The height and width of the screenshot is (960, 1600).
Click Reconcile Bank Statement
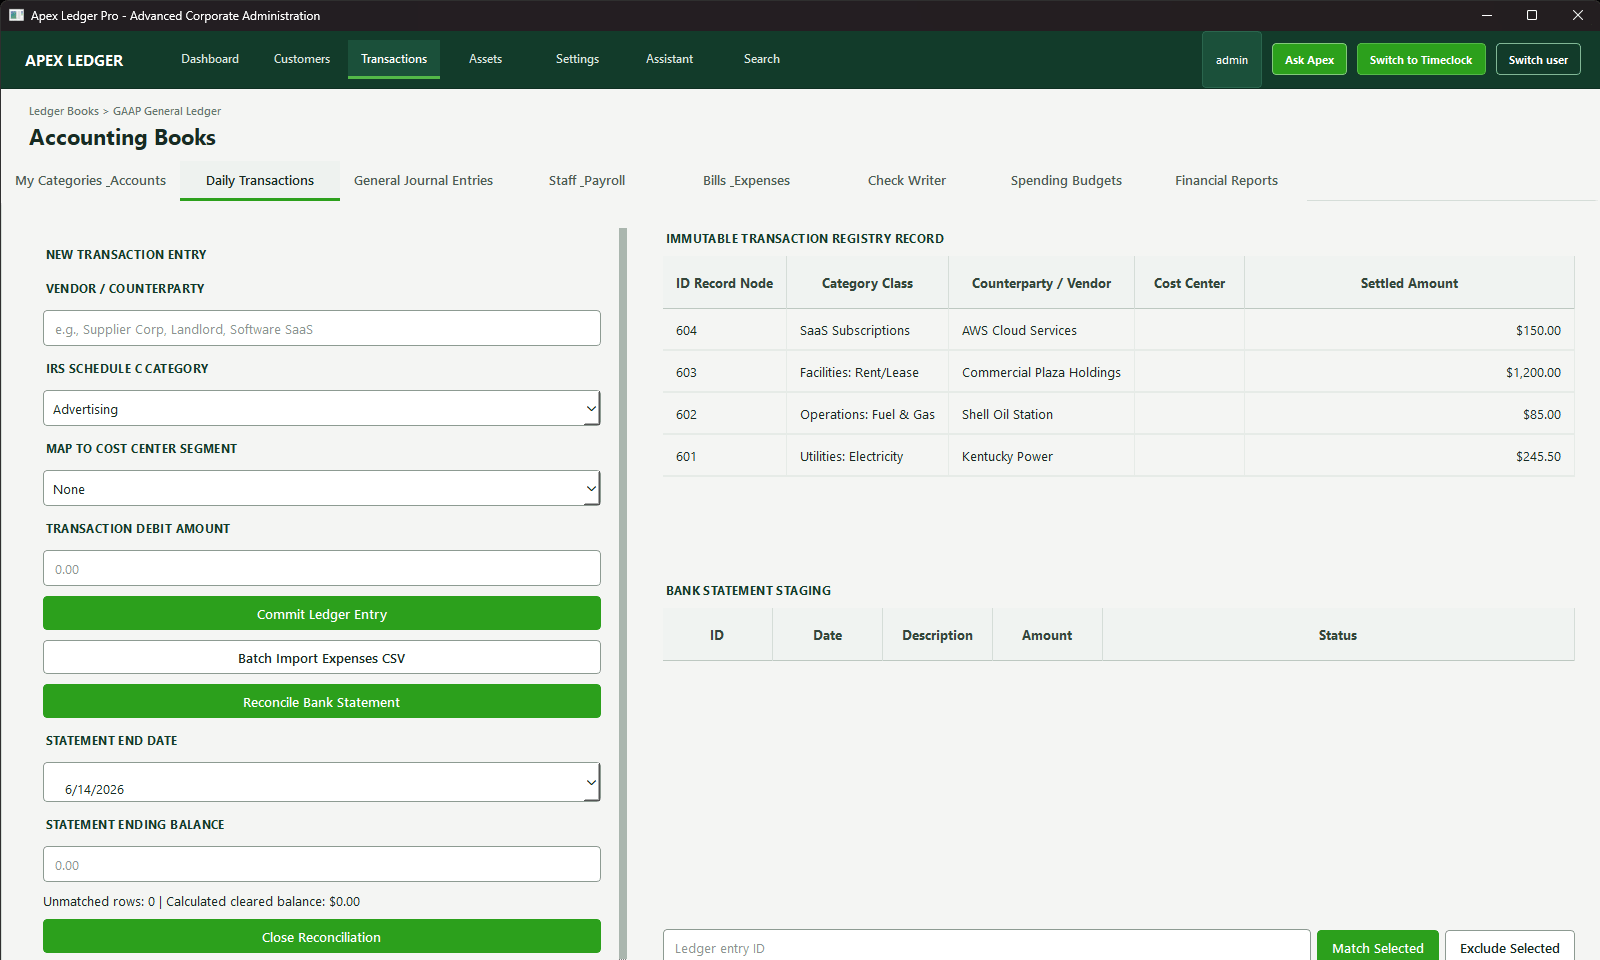click(322, 702)
